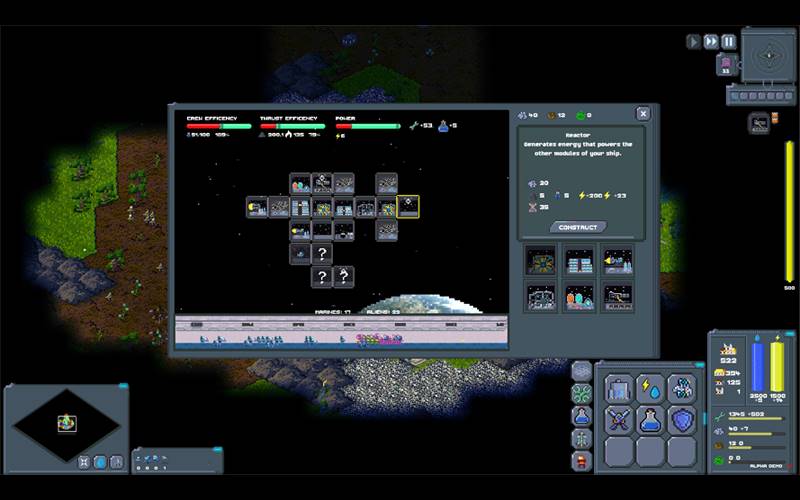Open the lightning and water drop category
Screen dimensions: 800x500
(650, 387)
